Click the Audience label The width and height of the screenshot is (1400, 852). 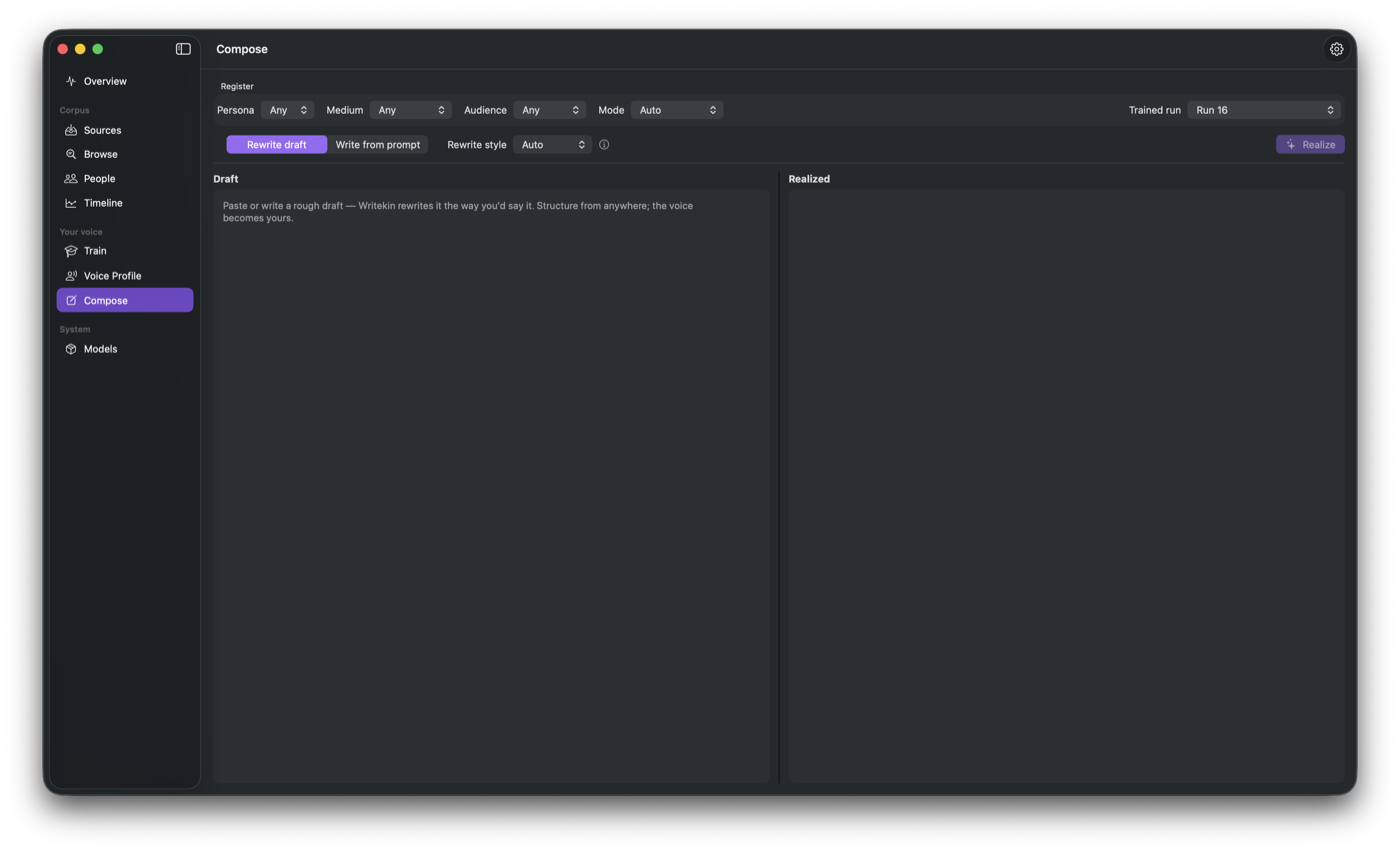485,110
